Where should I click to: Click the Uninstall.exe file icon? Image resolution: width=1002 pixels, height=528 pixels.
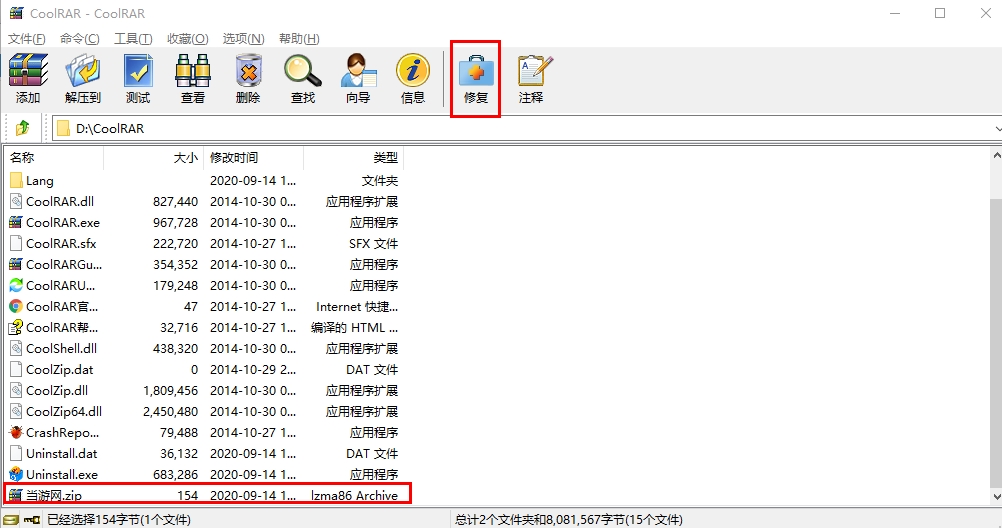click(16, 474)
